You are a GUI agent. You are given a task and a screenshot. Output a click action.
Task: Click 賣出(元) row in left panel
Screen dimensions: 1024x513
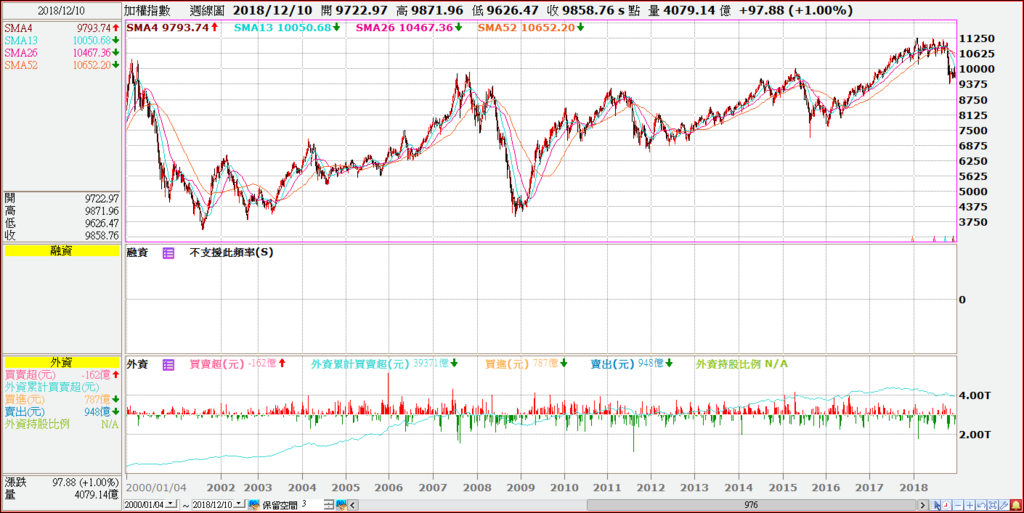click(61, 412)
